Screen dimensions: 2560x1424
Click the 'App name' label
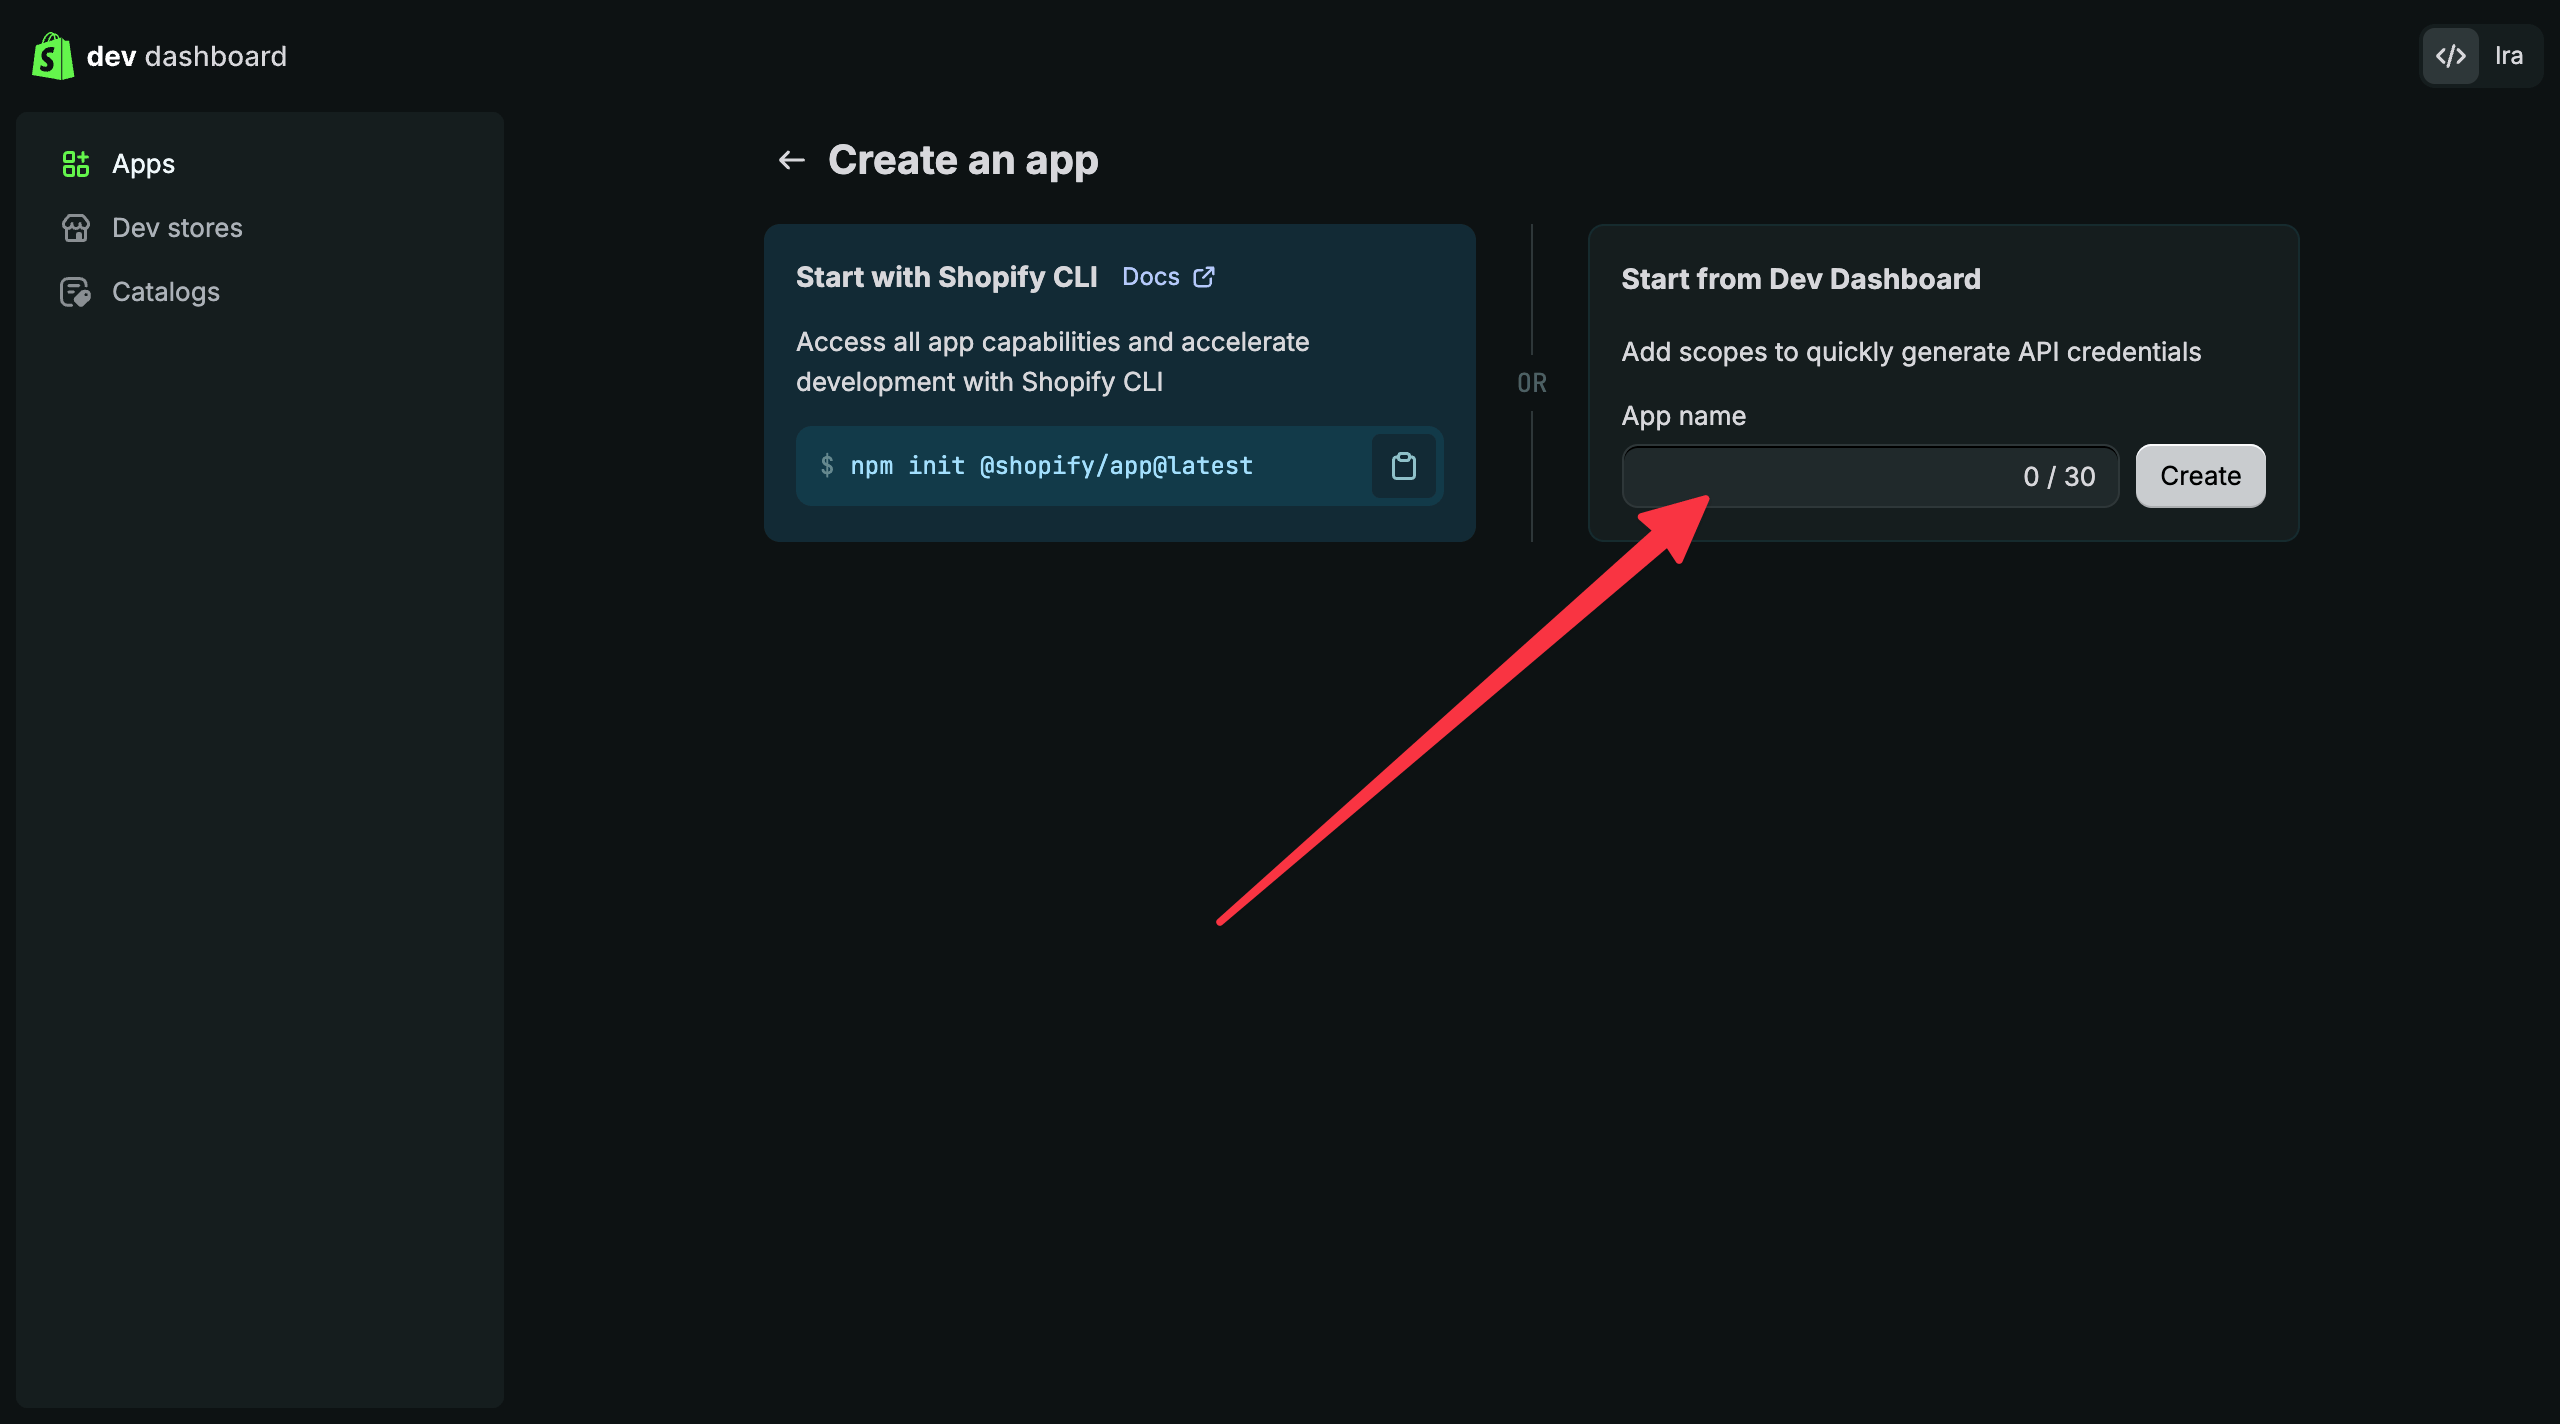click(1684, 416)
